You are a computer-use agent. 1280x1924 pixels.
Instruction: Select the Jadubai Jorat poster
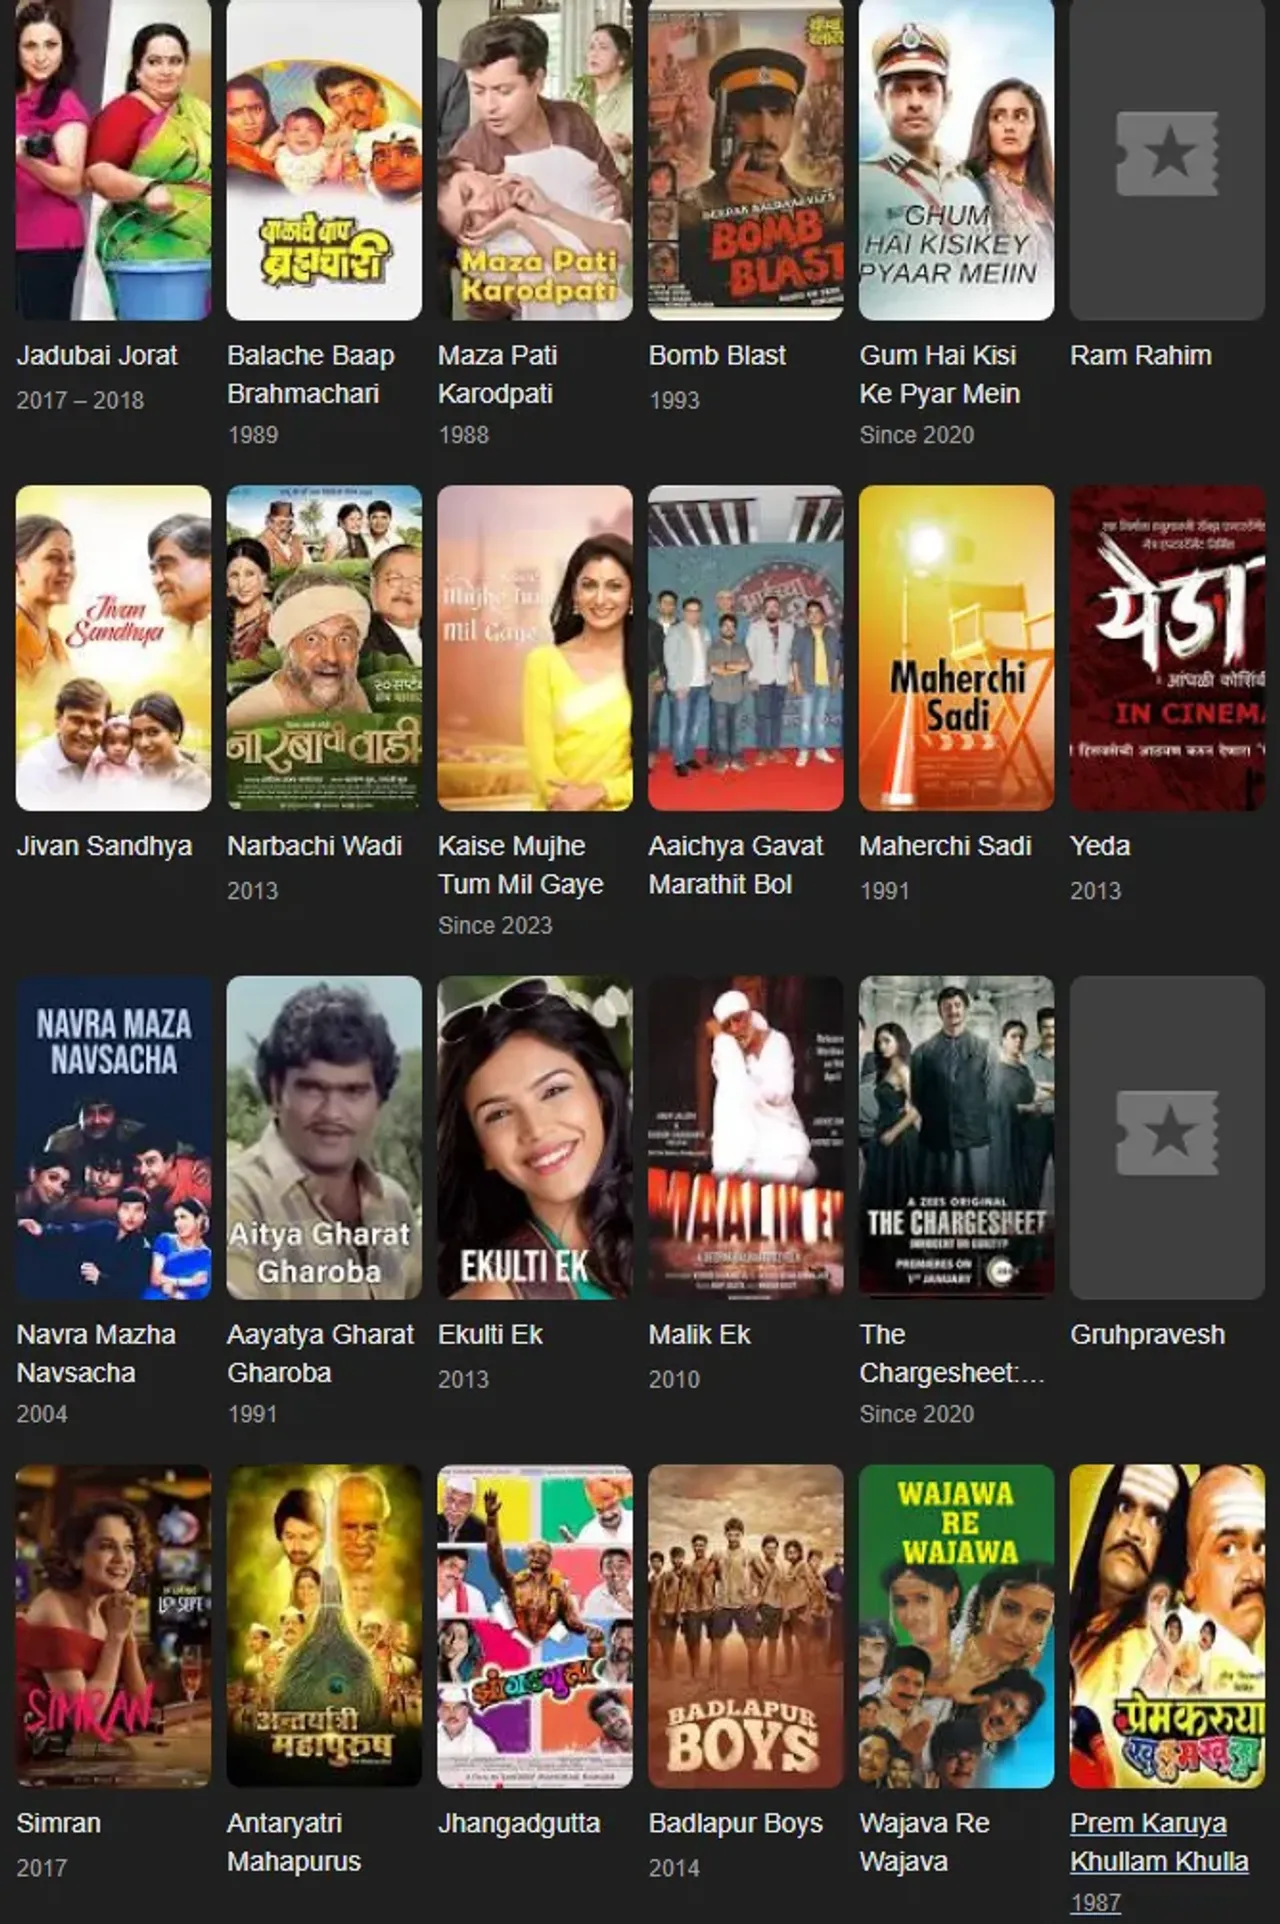pos(113,160)
